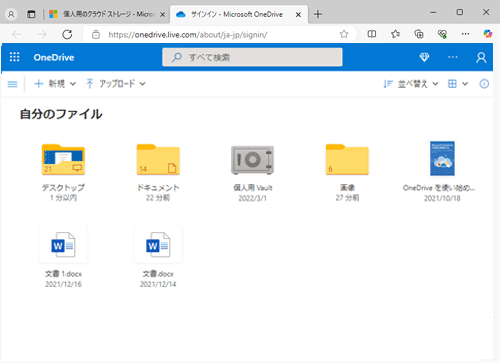Expand the アップロード menu
Viewport: 500px width, 363px height.
[116, 84]
